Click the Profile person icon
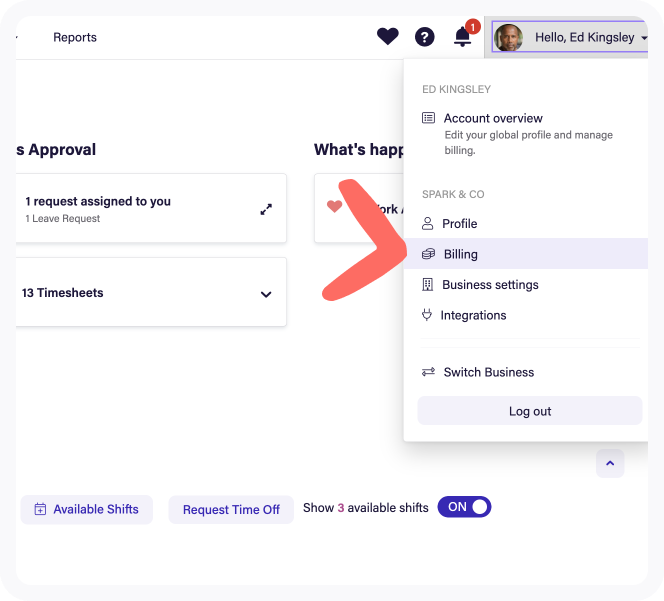The height and width of the screenshot is (601, 664). (x=427, y=223)
